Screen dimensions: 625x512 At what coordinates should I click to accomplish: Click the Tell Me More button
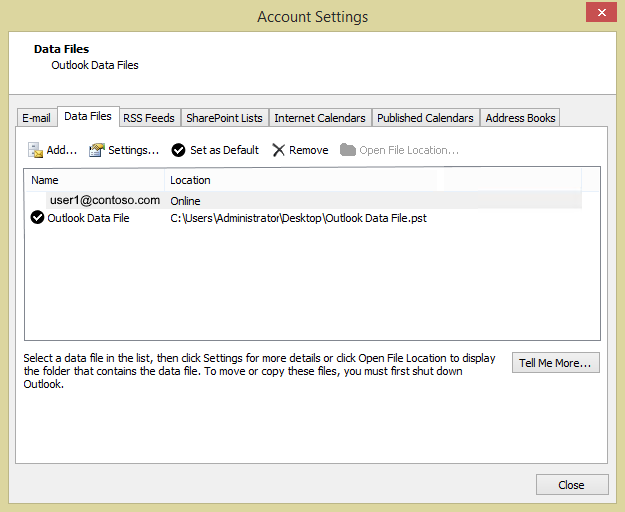tap(555, 363)
